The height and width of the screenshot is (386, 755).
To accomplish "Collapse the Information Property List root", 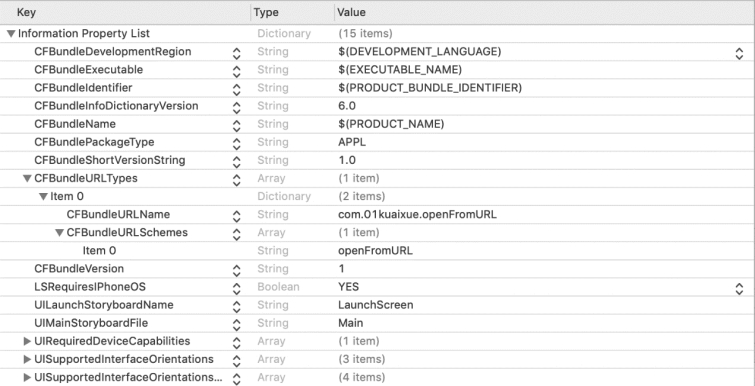I will pos(11,34).
